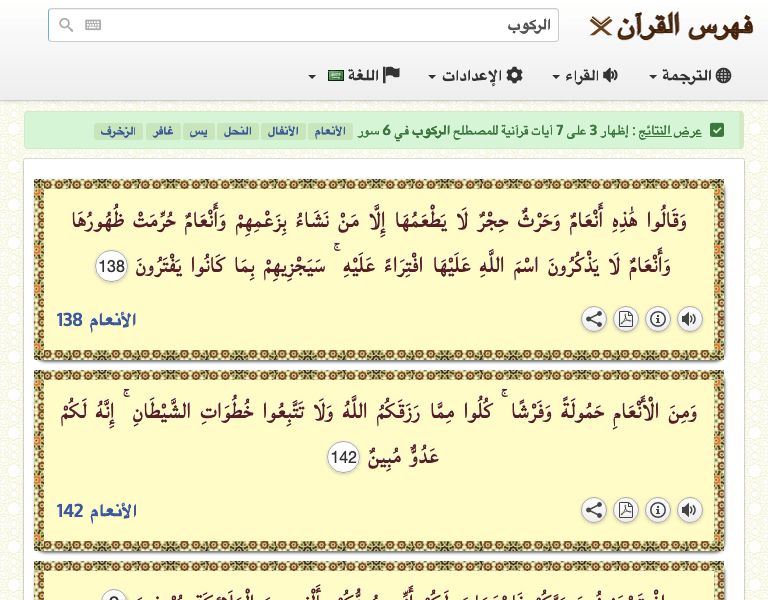Click the Saudi flag language indicator
The width and height of the screenshot is (768, 600).
336,76
